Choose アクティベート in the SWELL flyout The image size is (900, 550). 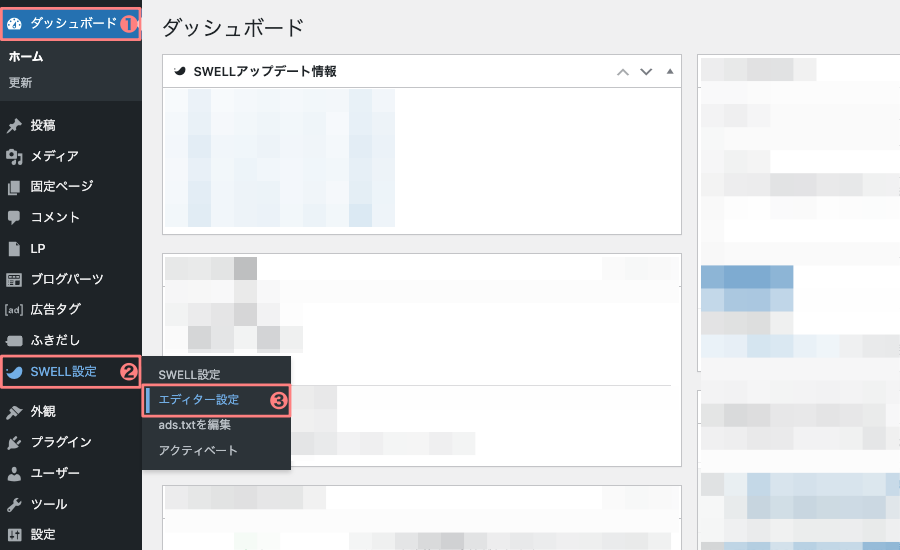198,451
